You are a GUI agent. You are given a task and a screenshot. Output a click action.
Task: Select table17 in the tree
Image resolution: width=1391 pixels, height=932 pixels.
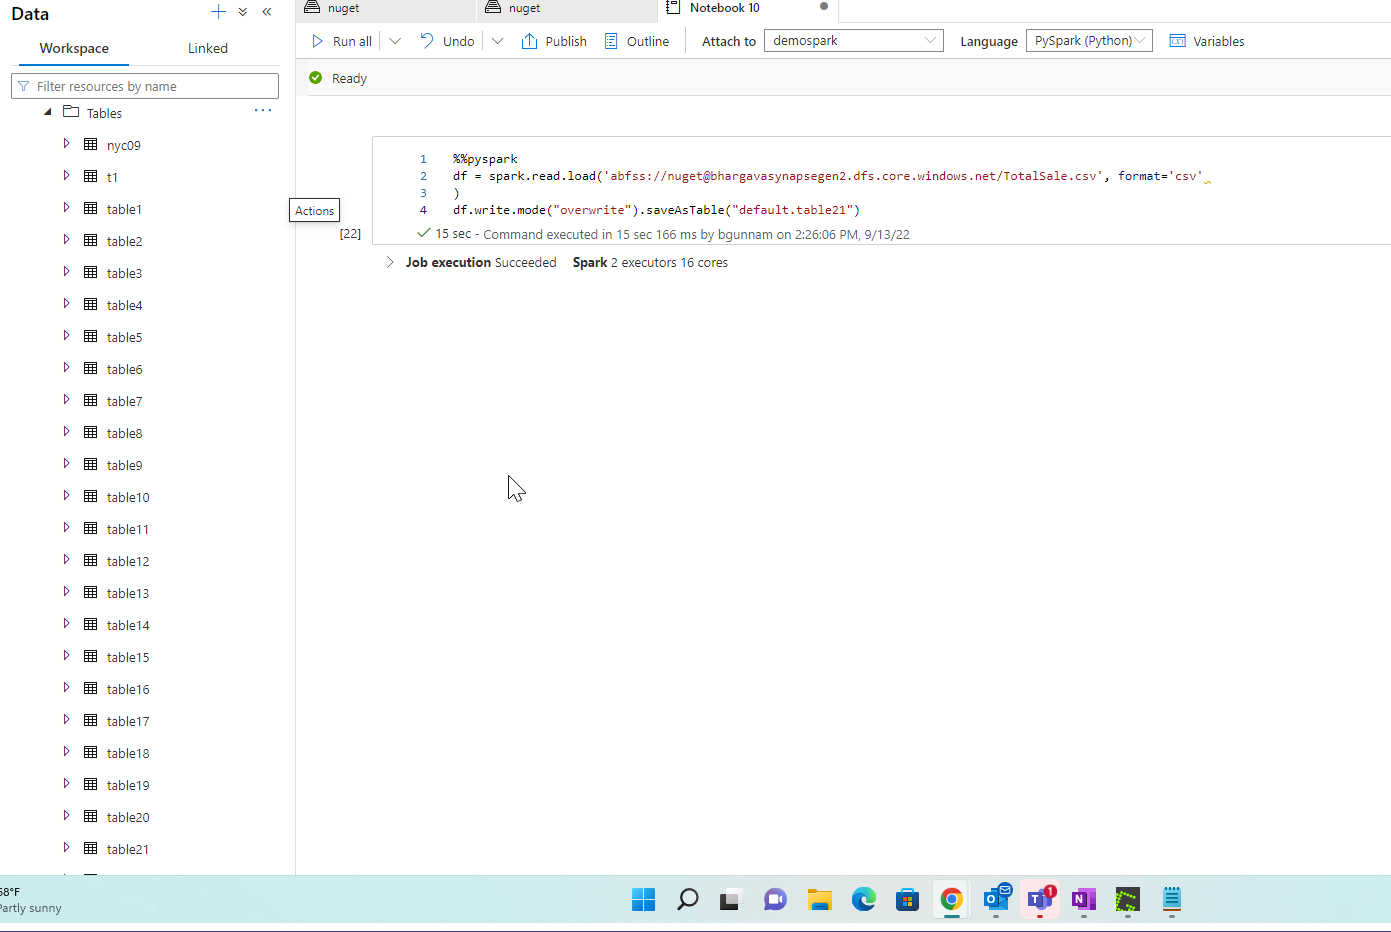tap(128, 721)
